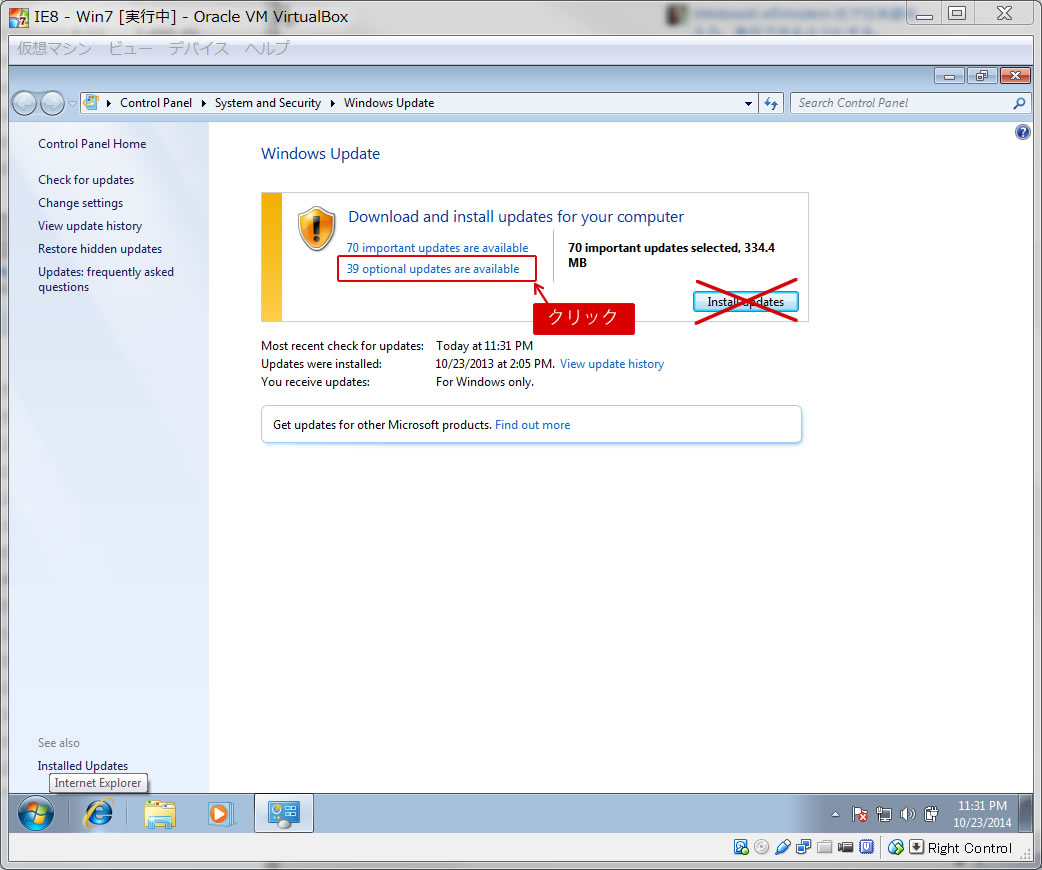Open View update history in sidebar

(90, 225)
